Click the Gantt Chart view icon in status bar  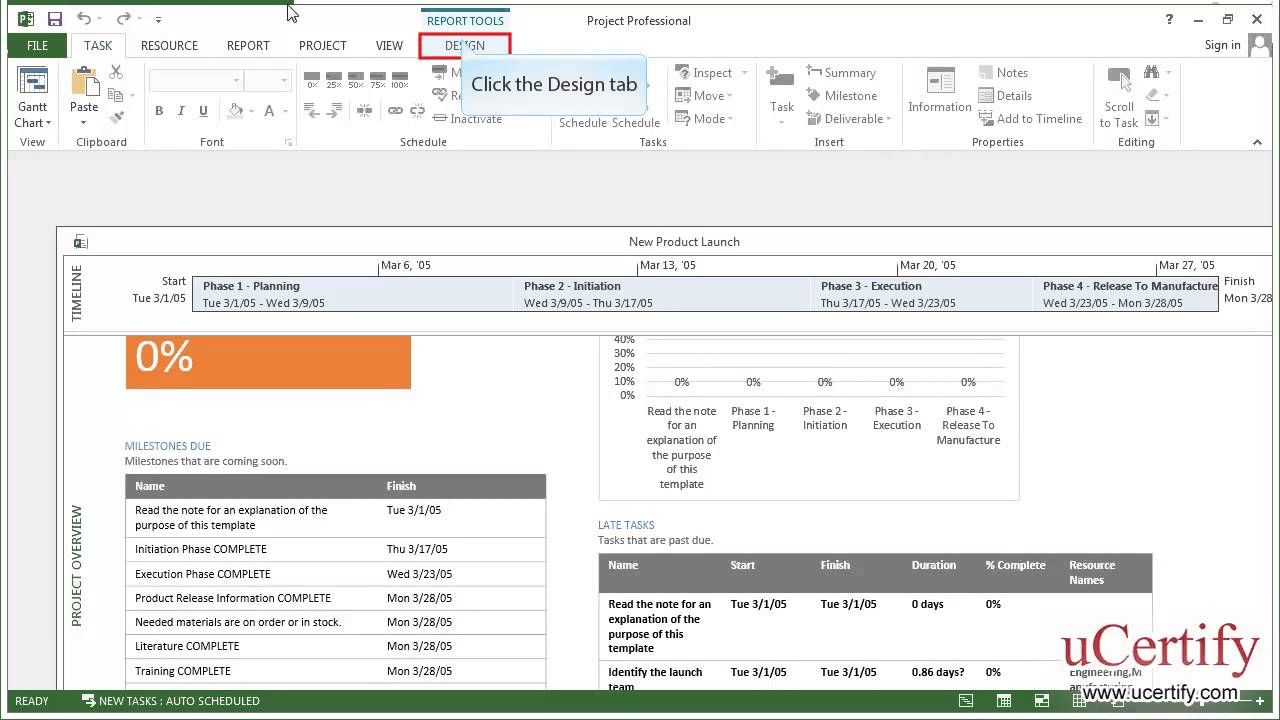tap(966, 701)
